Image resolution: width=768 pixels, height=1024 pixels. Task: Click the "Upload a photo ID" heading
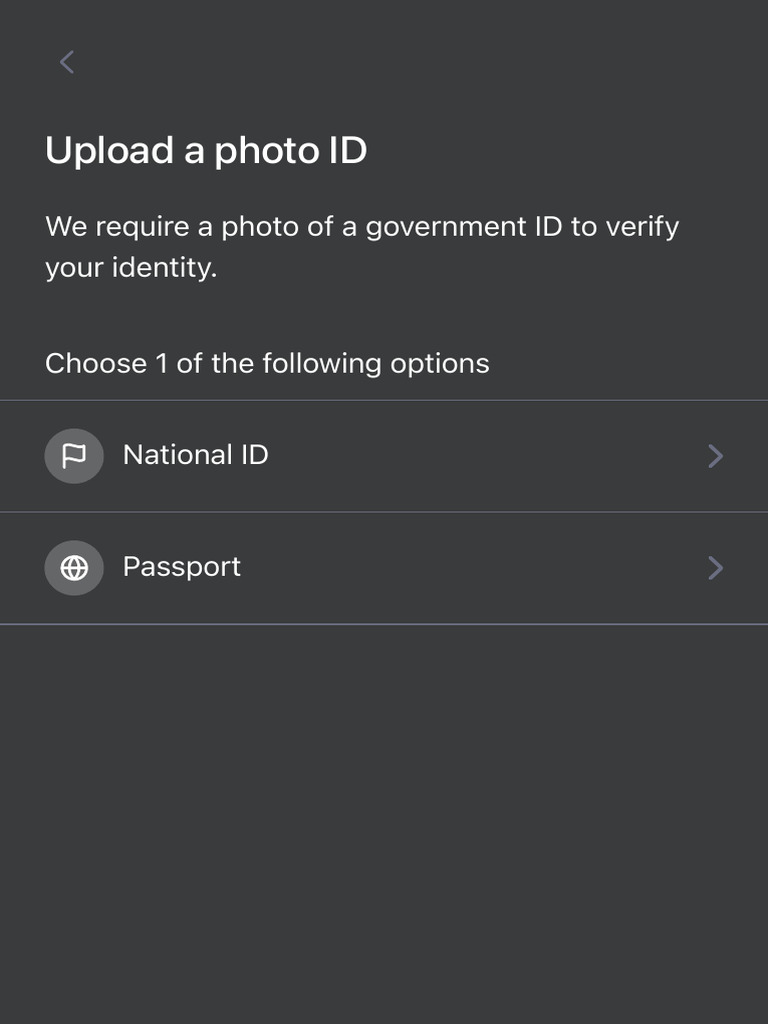point(206,151)
